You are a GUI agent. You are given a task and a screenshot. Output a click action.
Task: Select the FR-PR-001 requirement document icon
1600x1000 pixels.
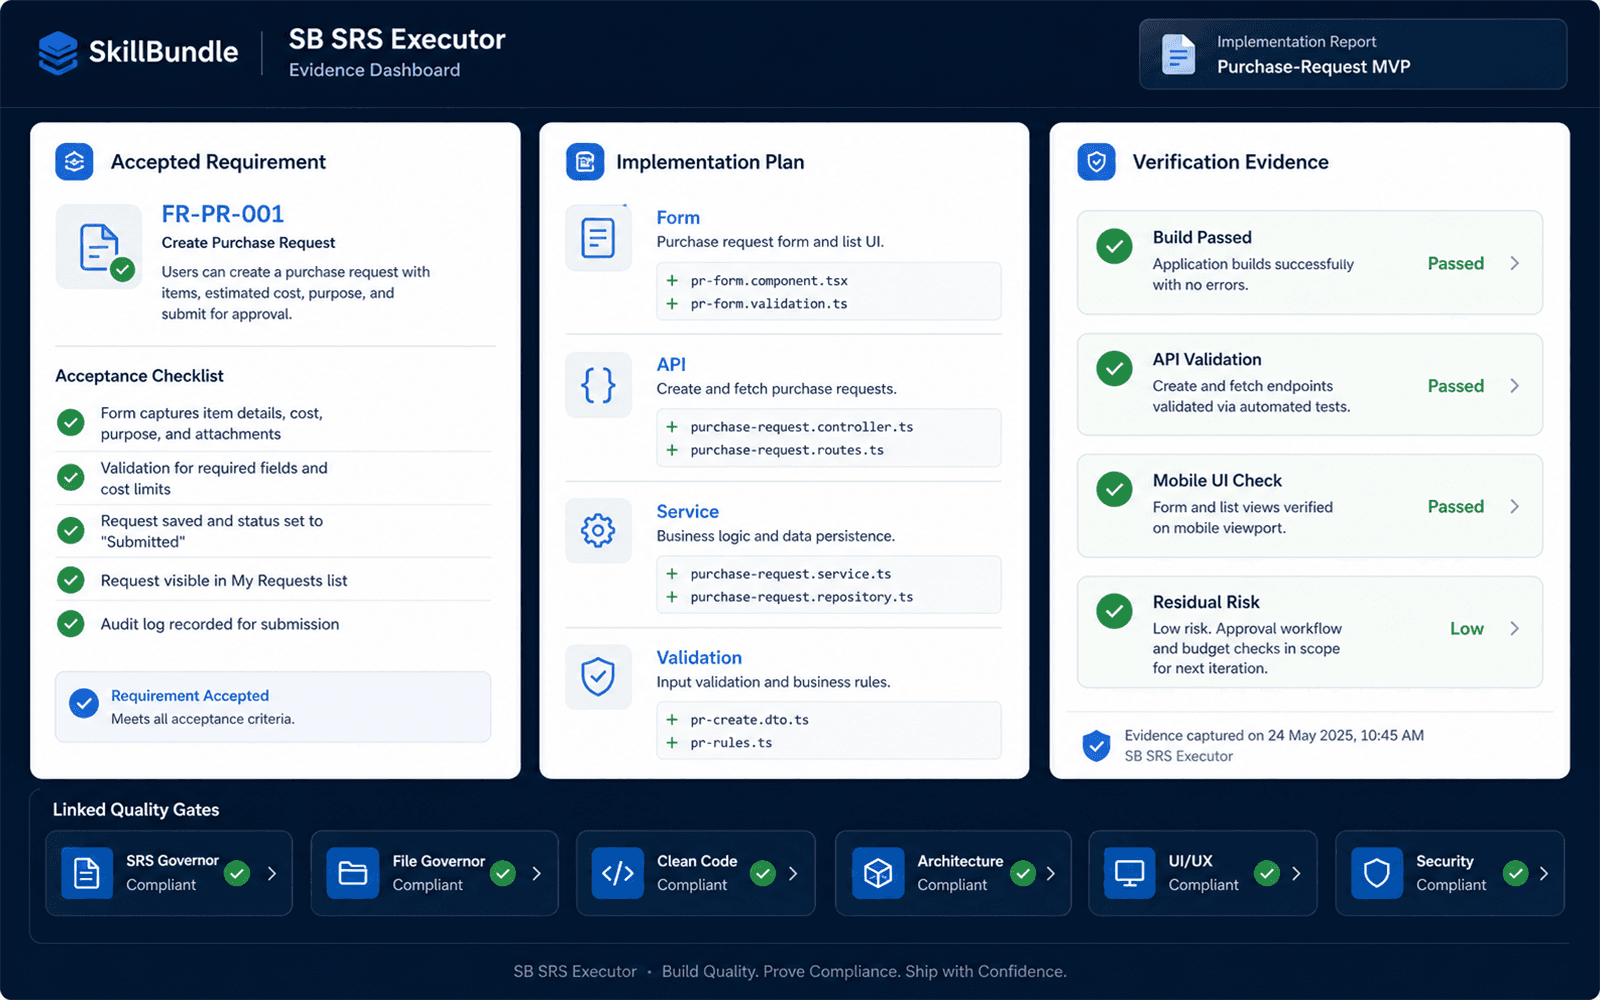(x=99, y=247)
